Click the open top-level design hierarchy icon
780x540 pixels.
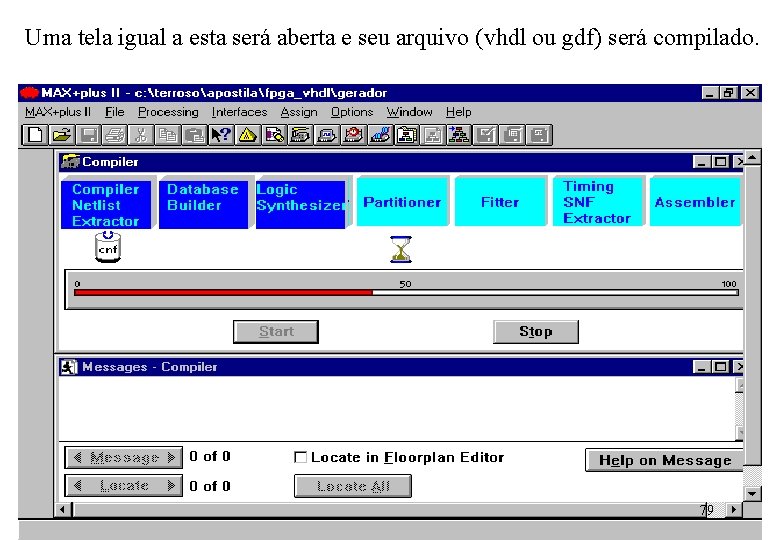[460, 135]
